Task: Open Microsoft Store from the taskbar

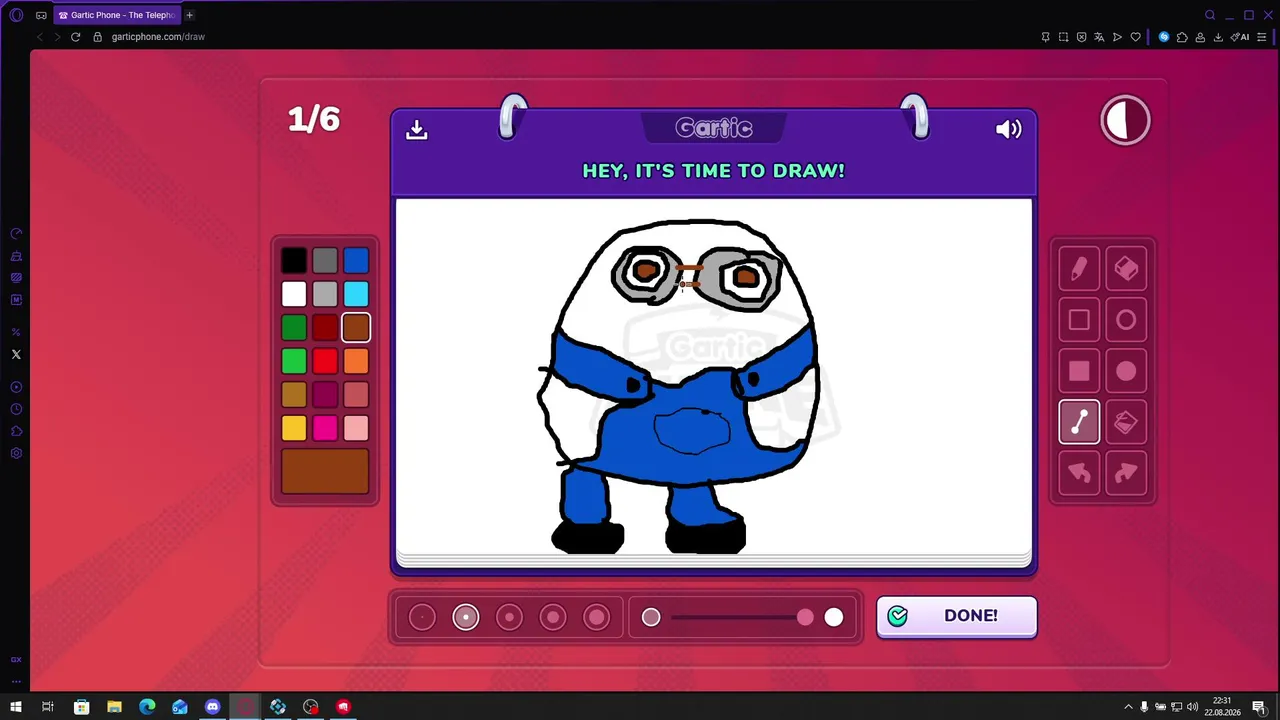Action: 82,707
